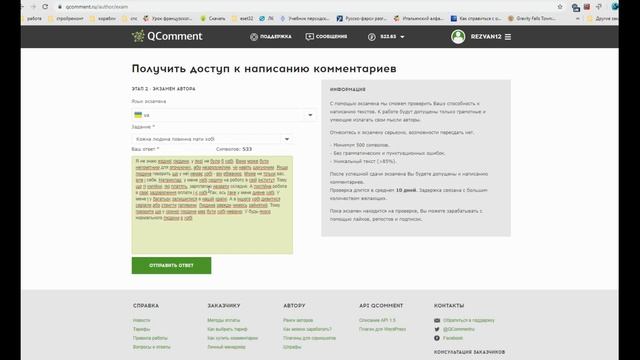Show hidden bookmarks via overflow chevron
This screenshot has height=360, width=640.
(x=578, y=18)
